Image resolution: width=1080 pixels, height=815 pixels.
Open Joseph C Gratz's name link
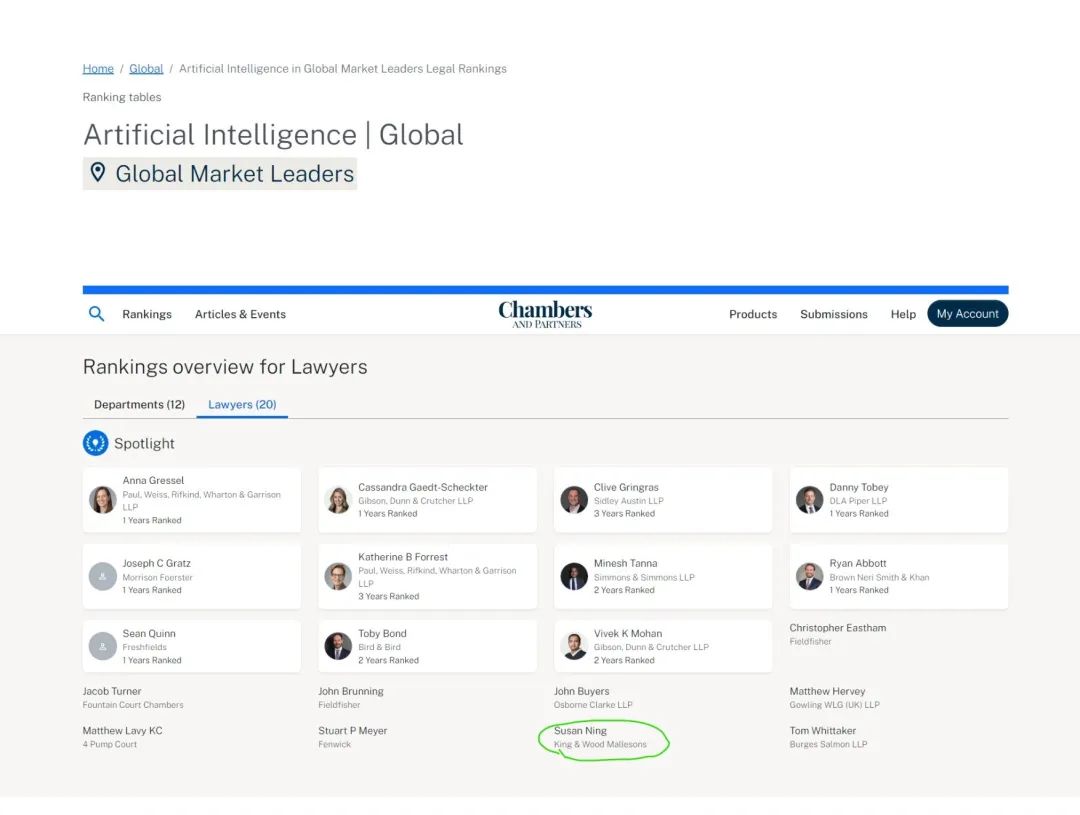coord(156,563)
